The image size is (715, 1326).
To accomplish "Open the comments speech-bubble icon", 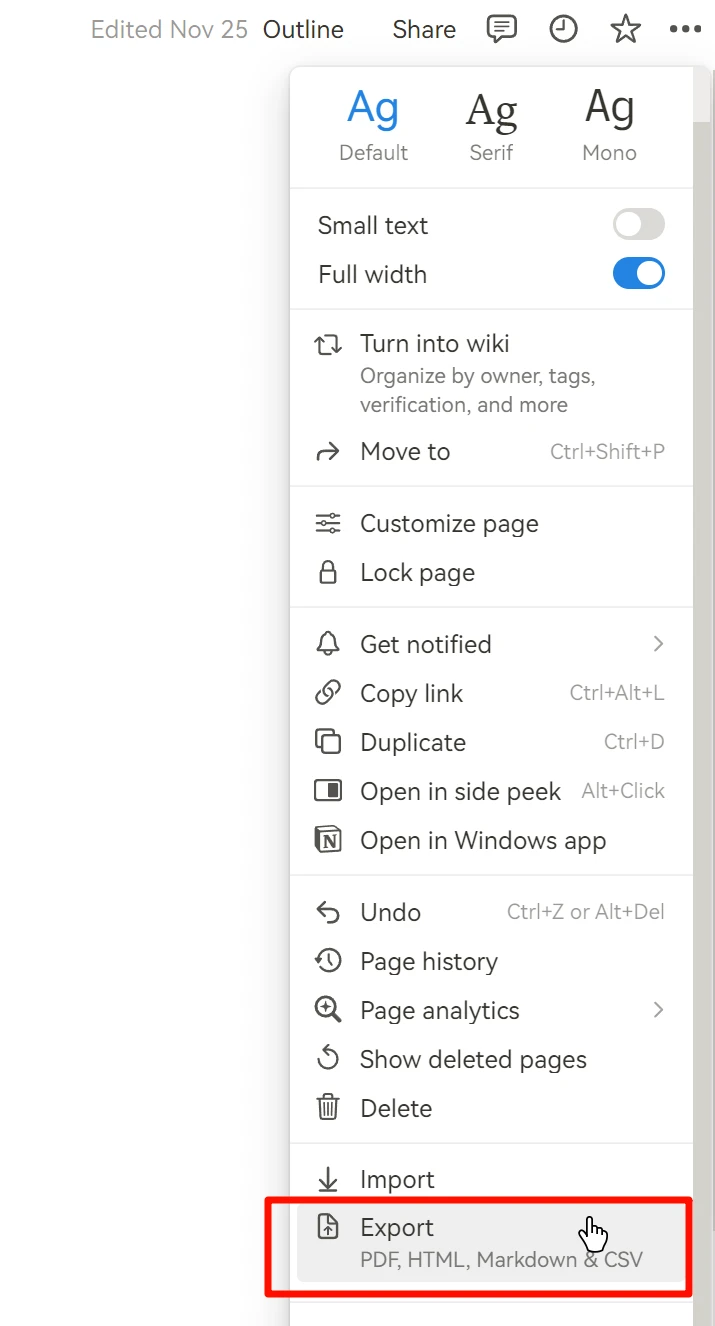I will pos(502,29).
